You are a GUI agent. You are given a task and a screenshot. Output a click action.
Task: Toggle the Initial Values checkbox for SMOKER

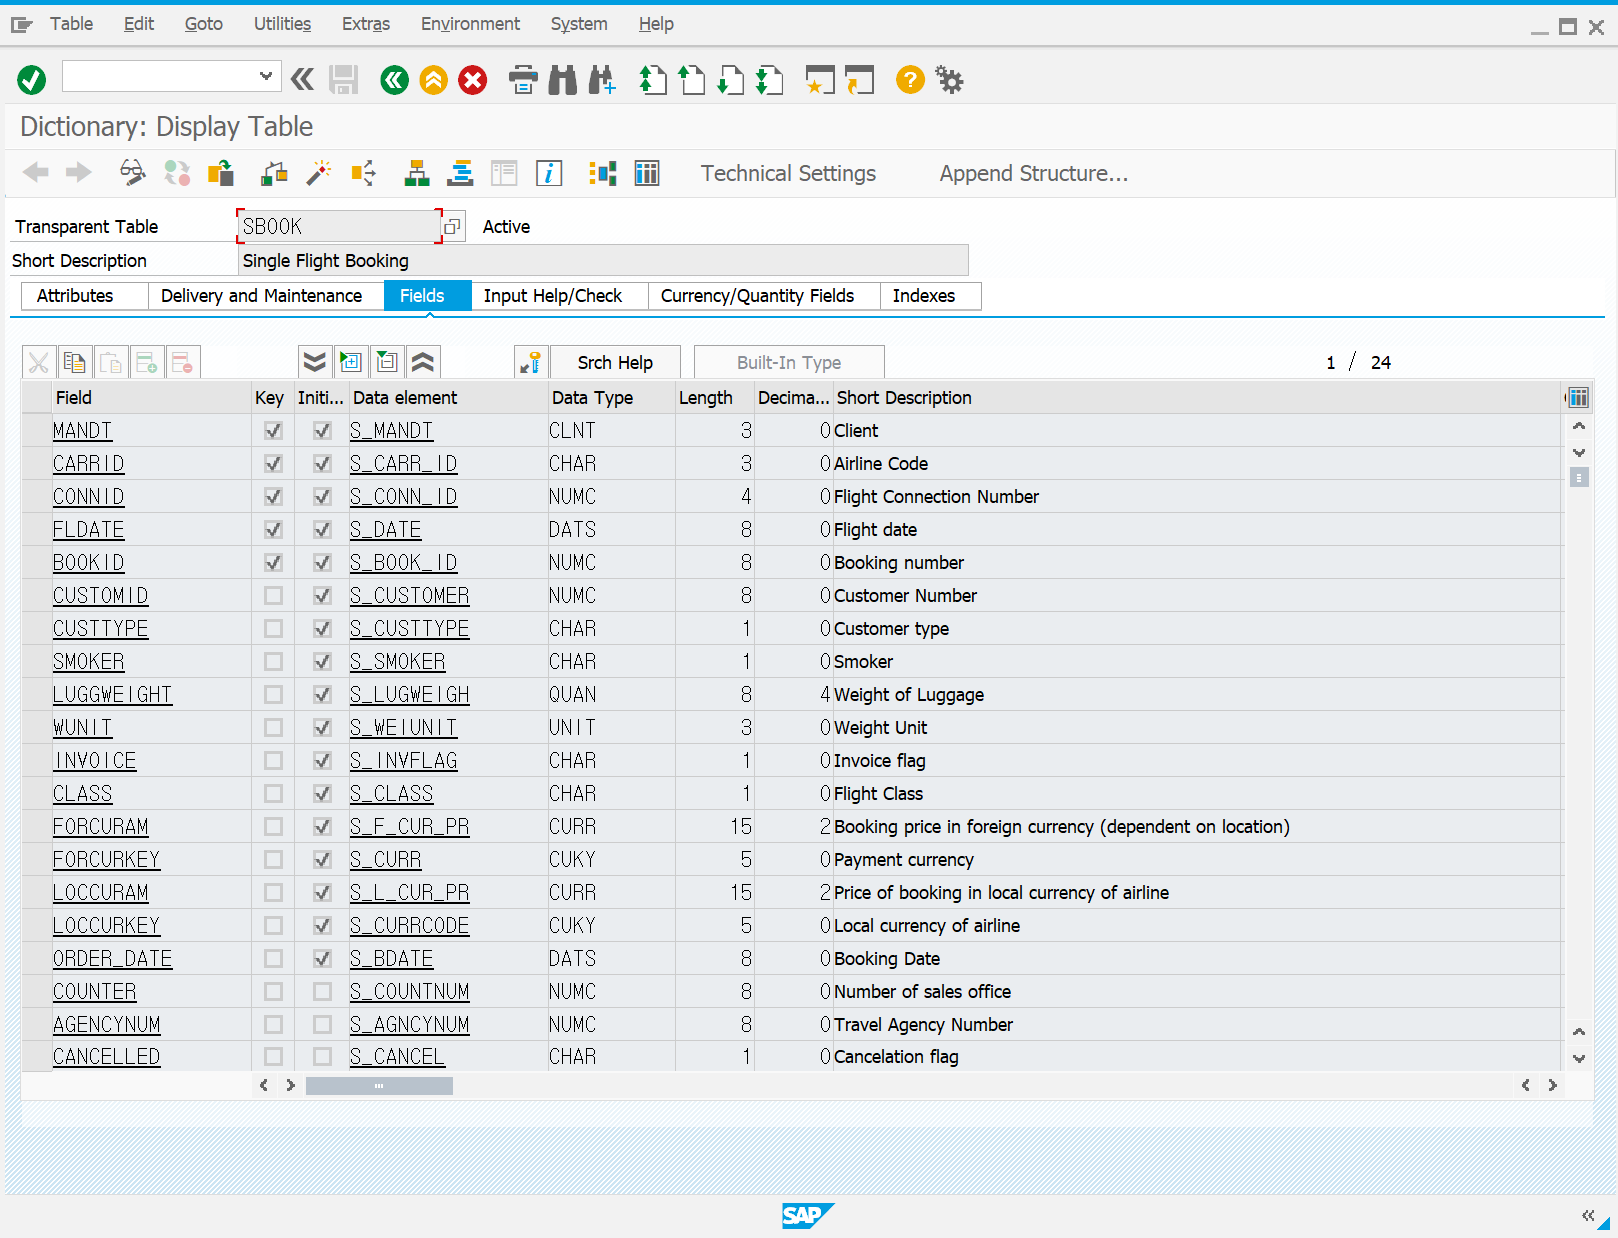[x=322, y=662]
